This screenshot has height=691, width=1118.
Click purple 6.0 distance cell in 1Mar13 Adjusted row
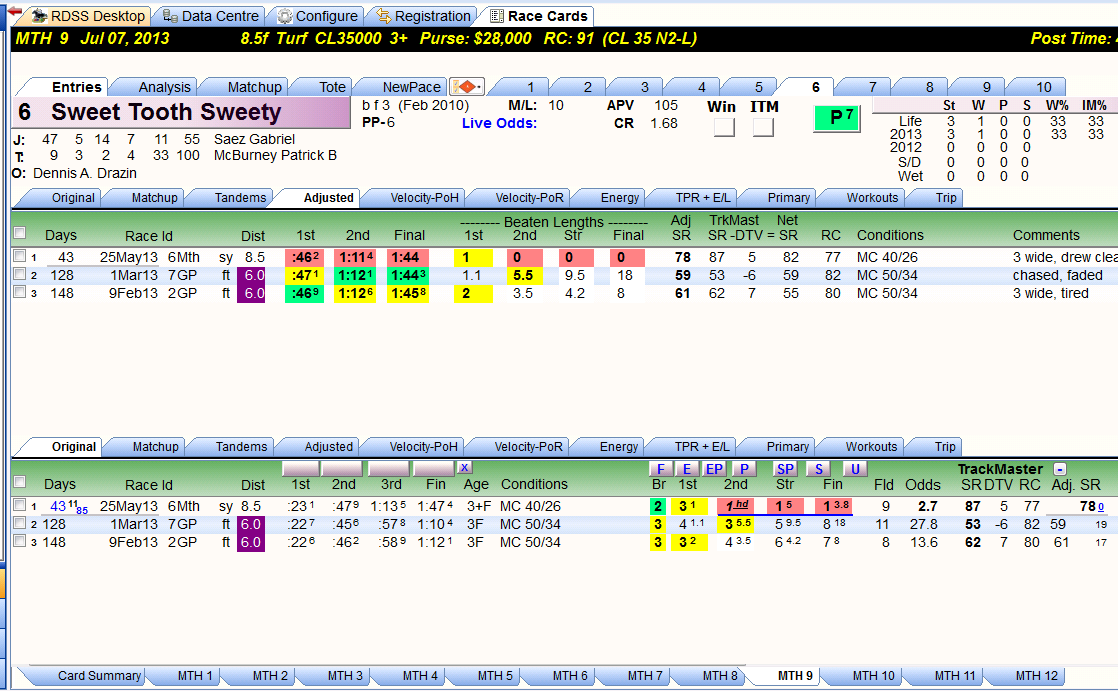(x=251, y=275)
